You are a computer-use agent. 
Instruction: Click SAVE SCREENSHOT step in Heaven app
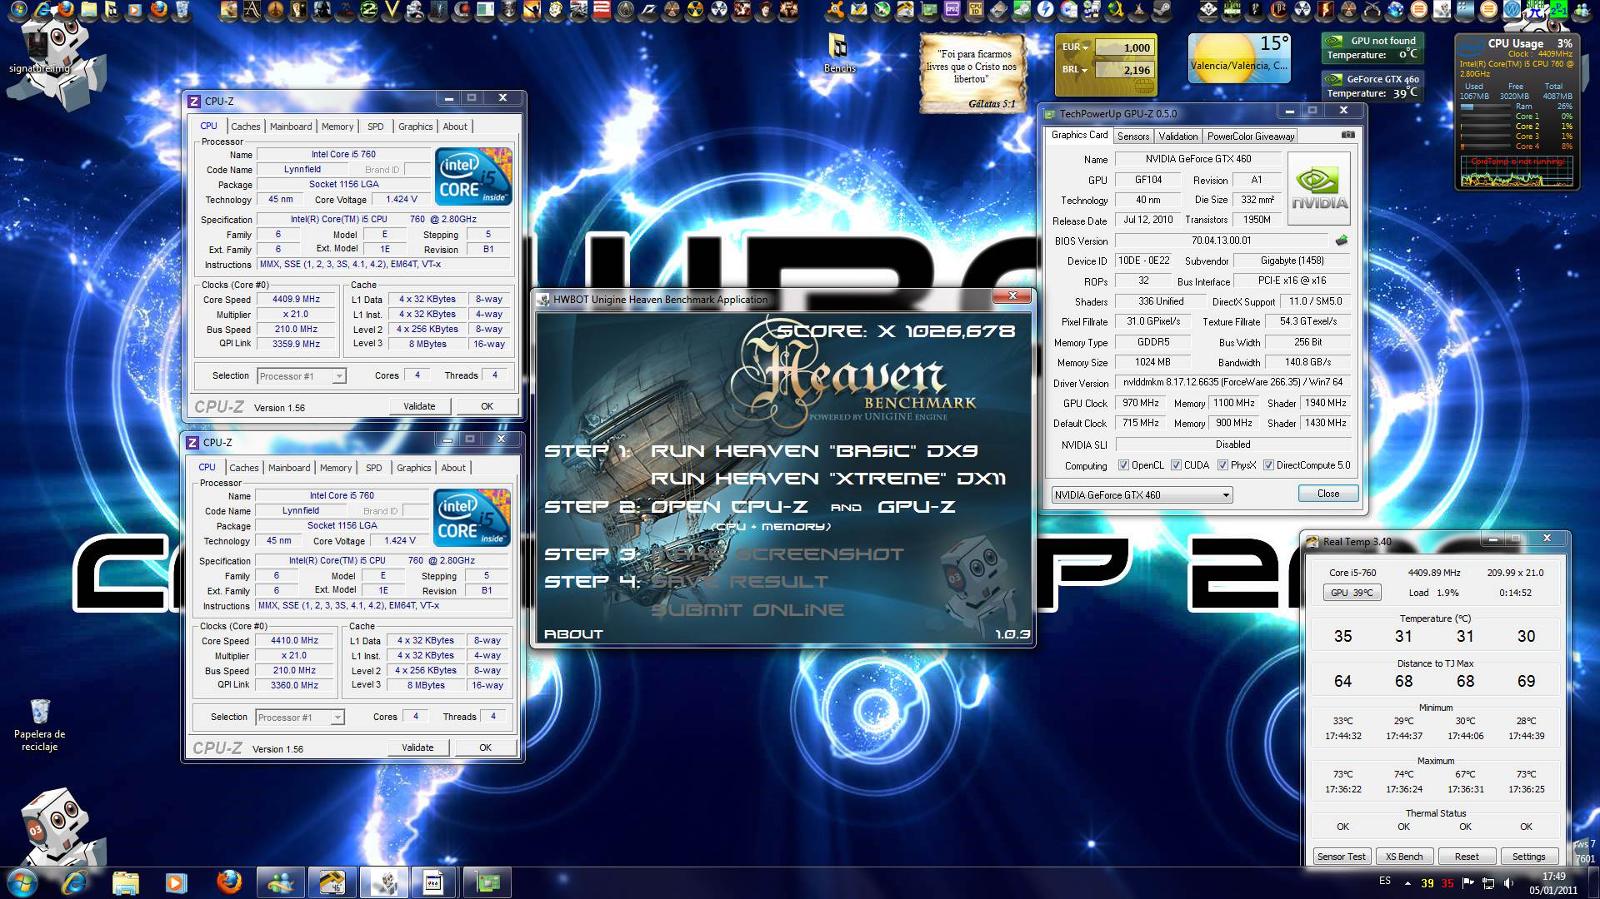(778, 554)
